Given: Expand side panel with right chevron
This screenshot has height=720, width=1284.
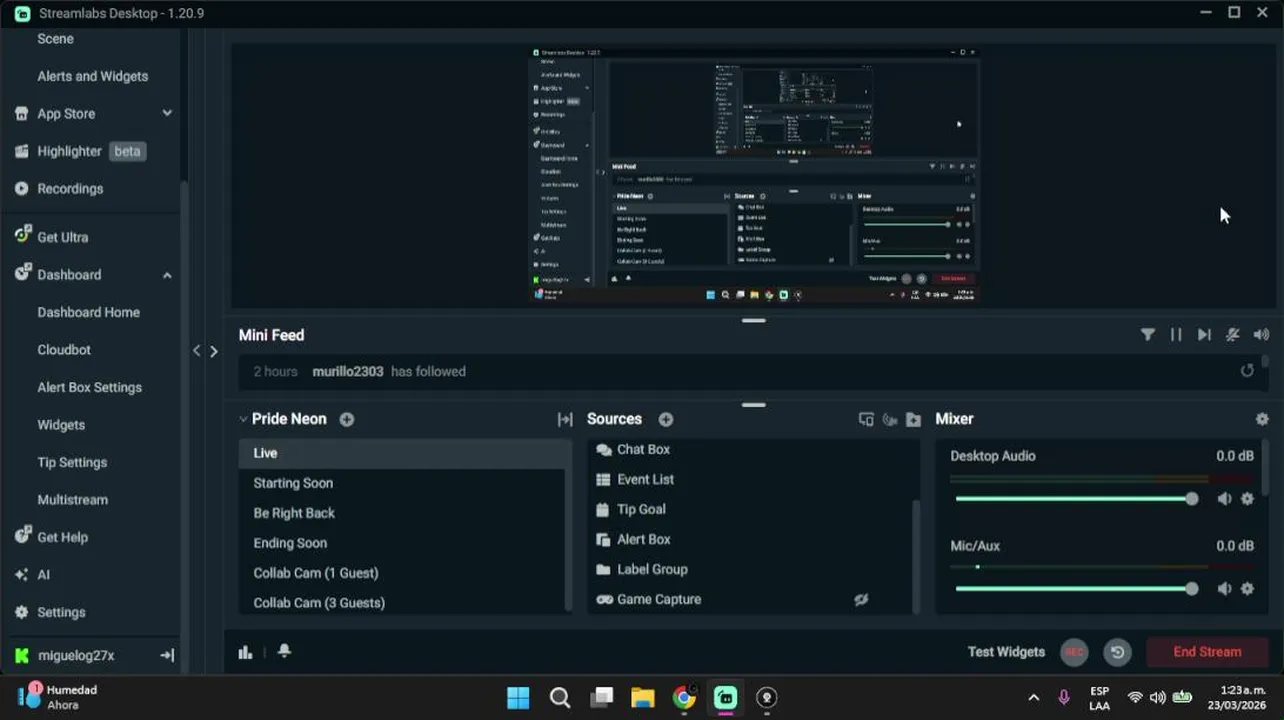Looking at the screenshot, I should coord(213,351).
